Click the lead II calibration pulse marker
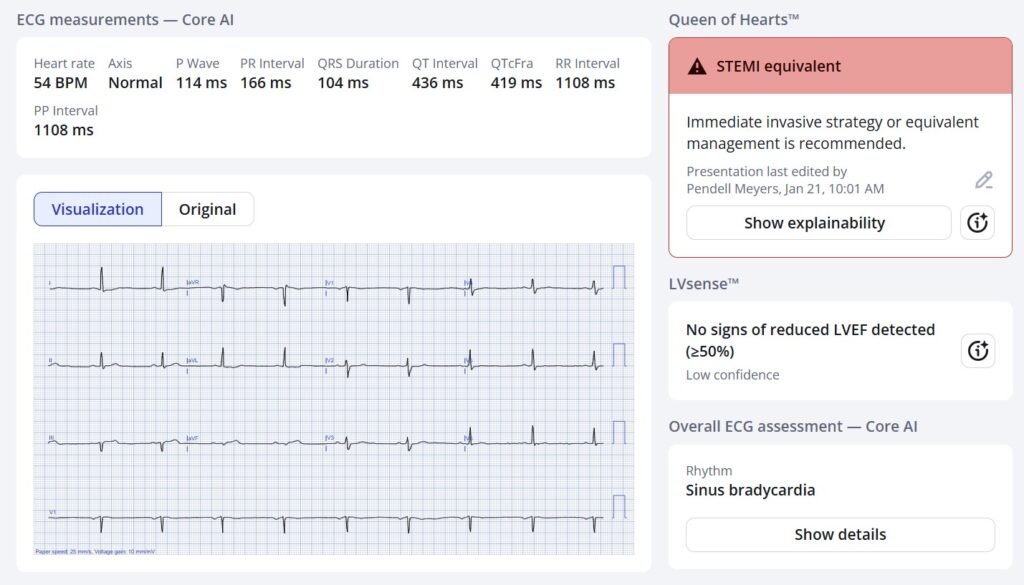1024x585 pixels. point(619,354)
